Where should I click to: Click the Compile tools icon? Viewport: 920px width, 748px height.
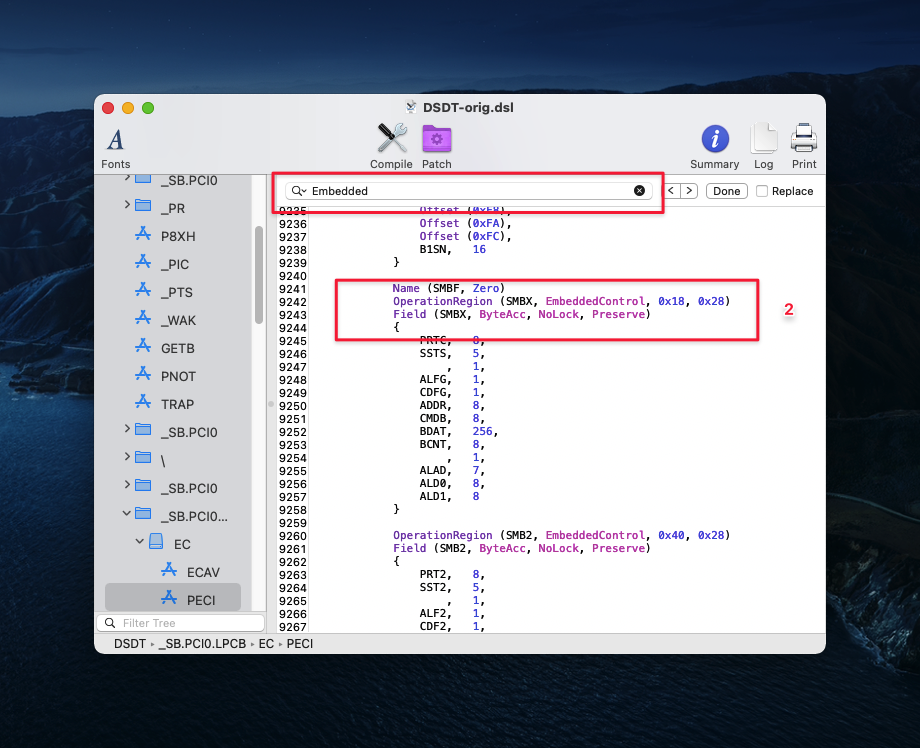(391, 140)
